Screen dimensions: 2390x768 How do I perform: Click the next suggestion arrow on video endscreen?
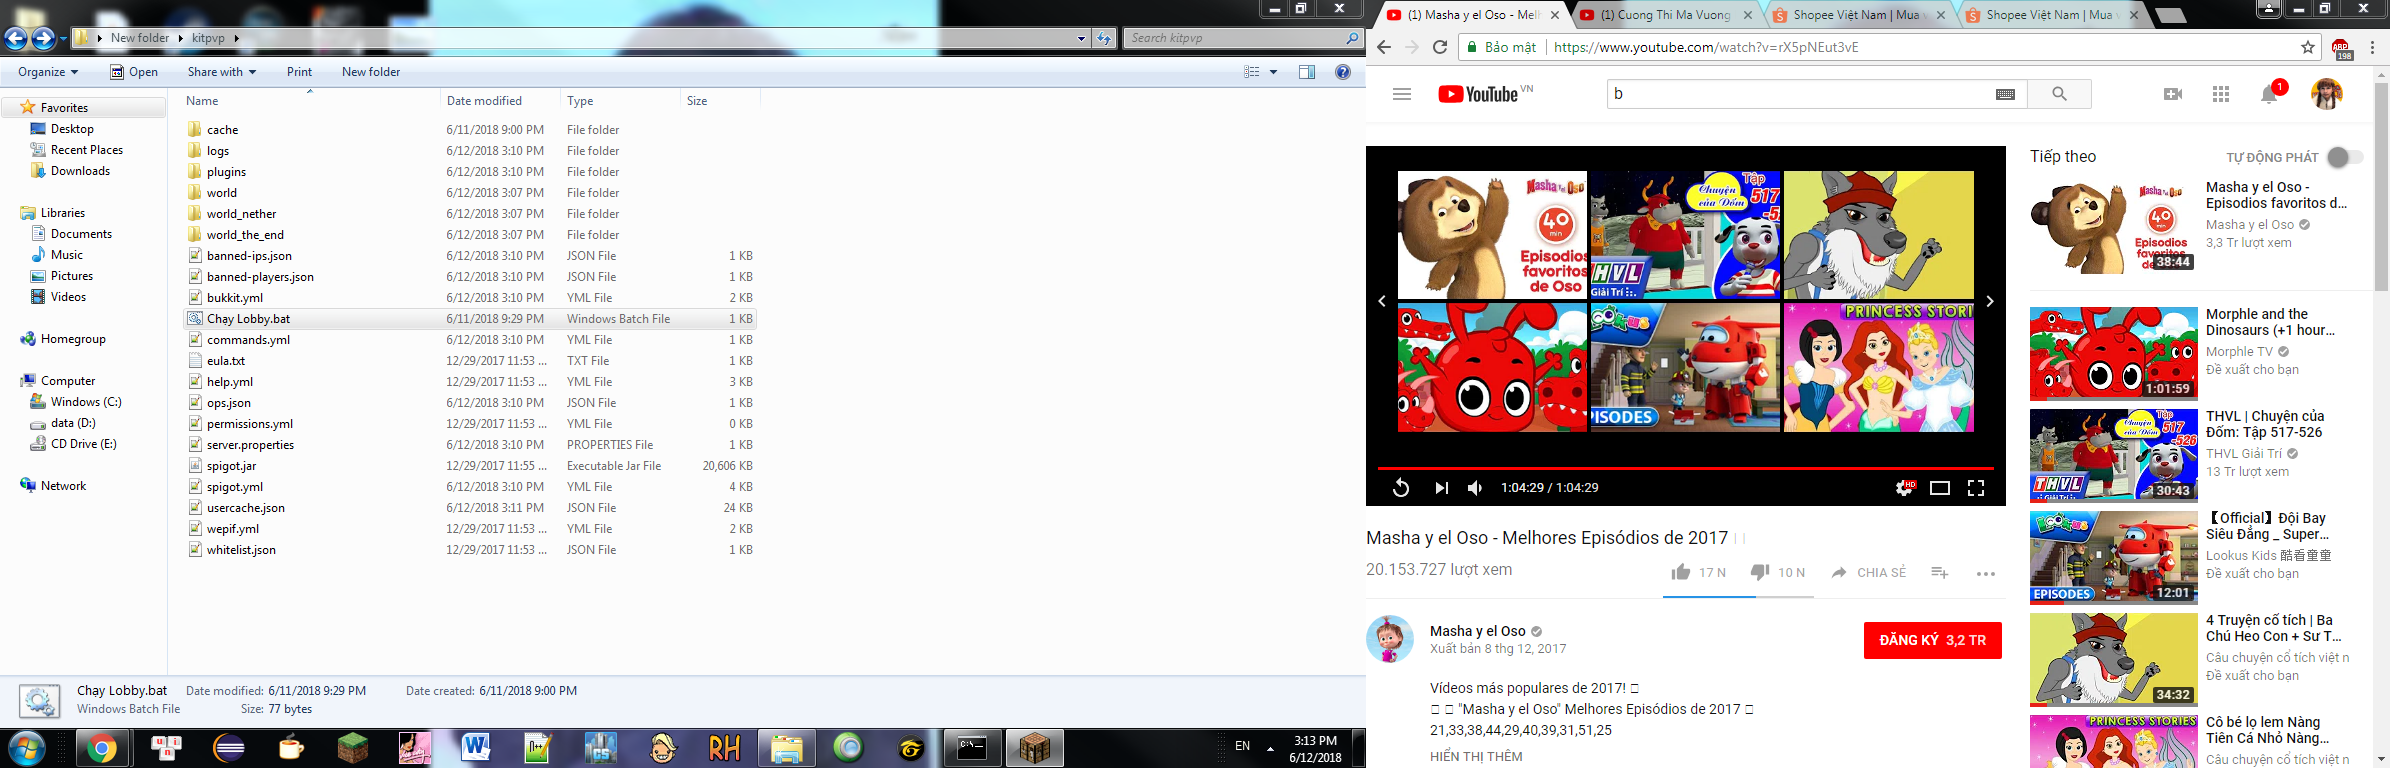click(x=1990, y=301)
